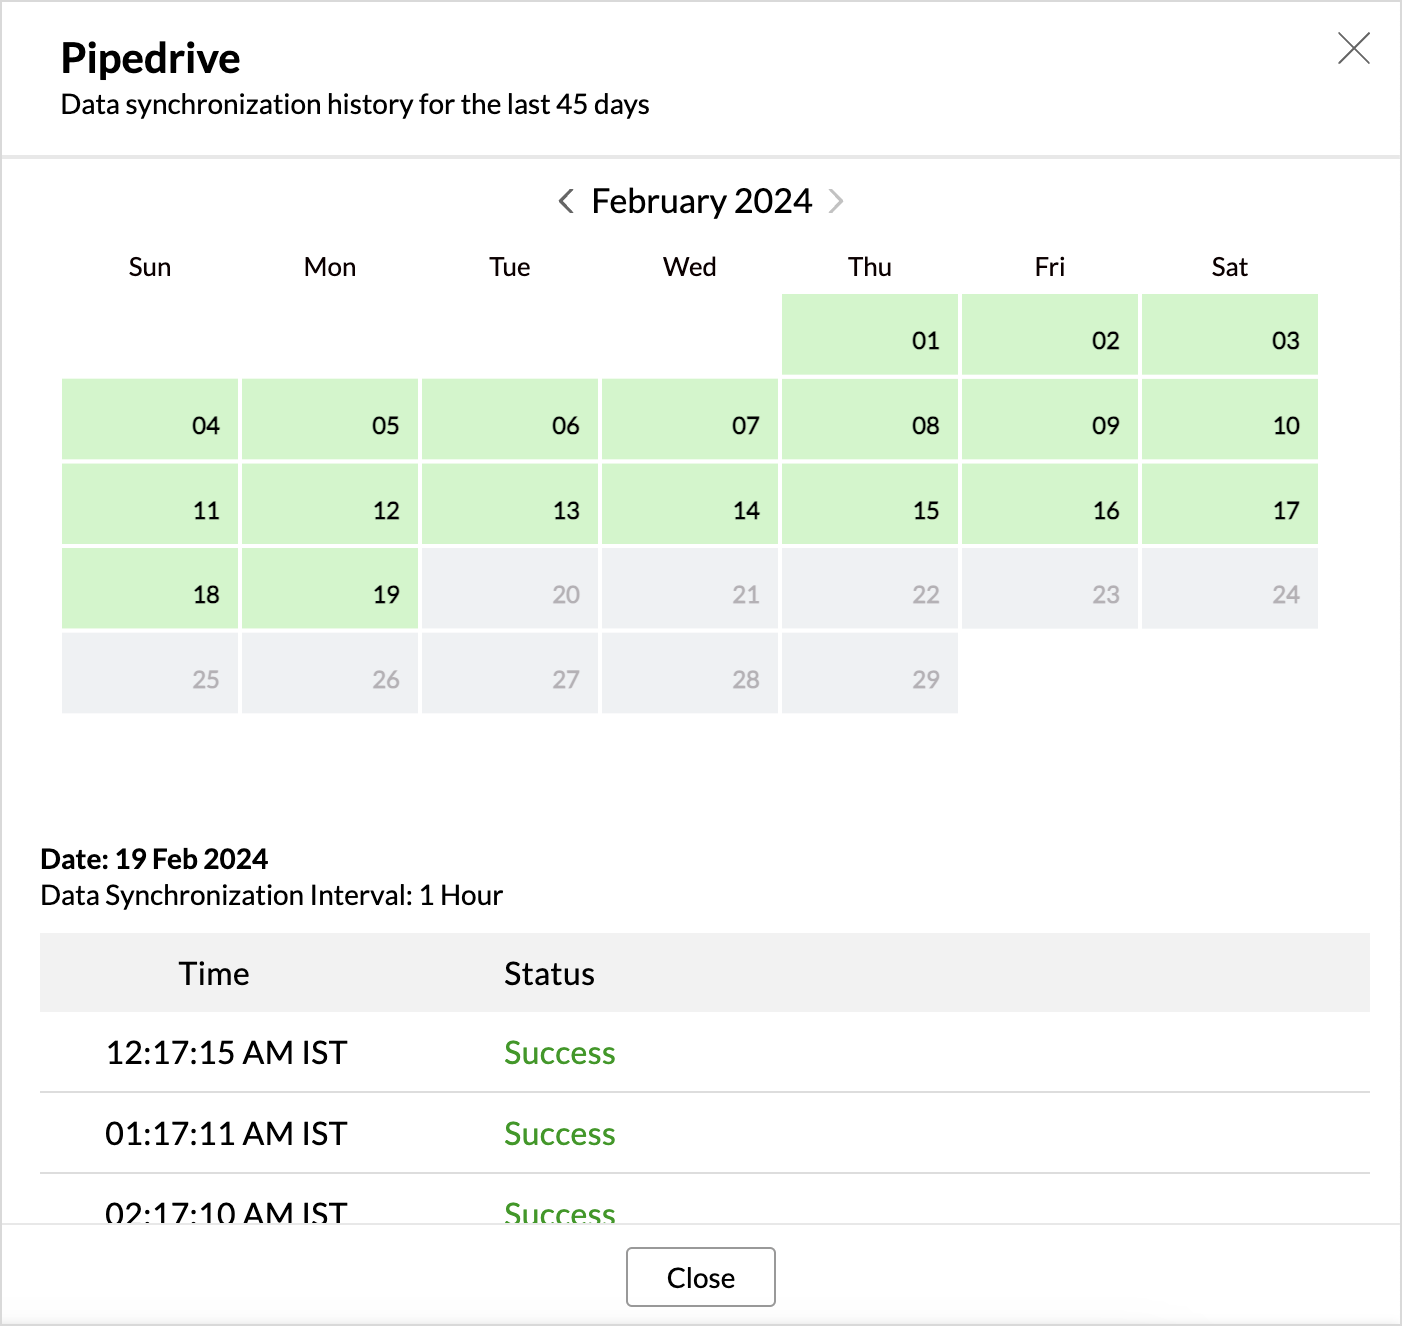Select February 12 in calendar

point(330,504)
